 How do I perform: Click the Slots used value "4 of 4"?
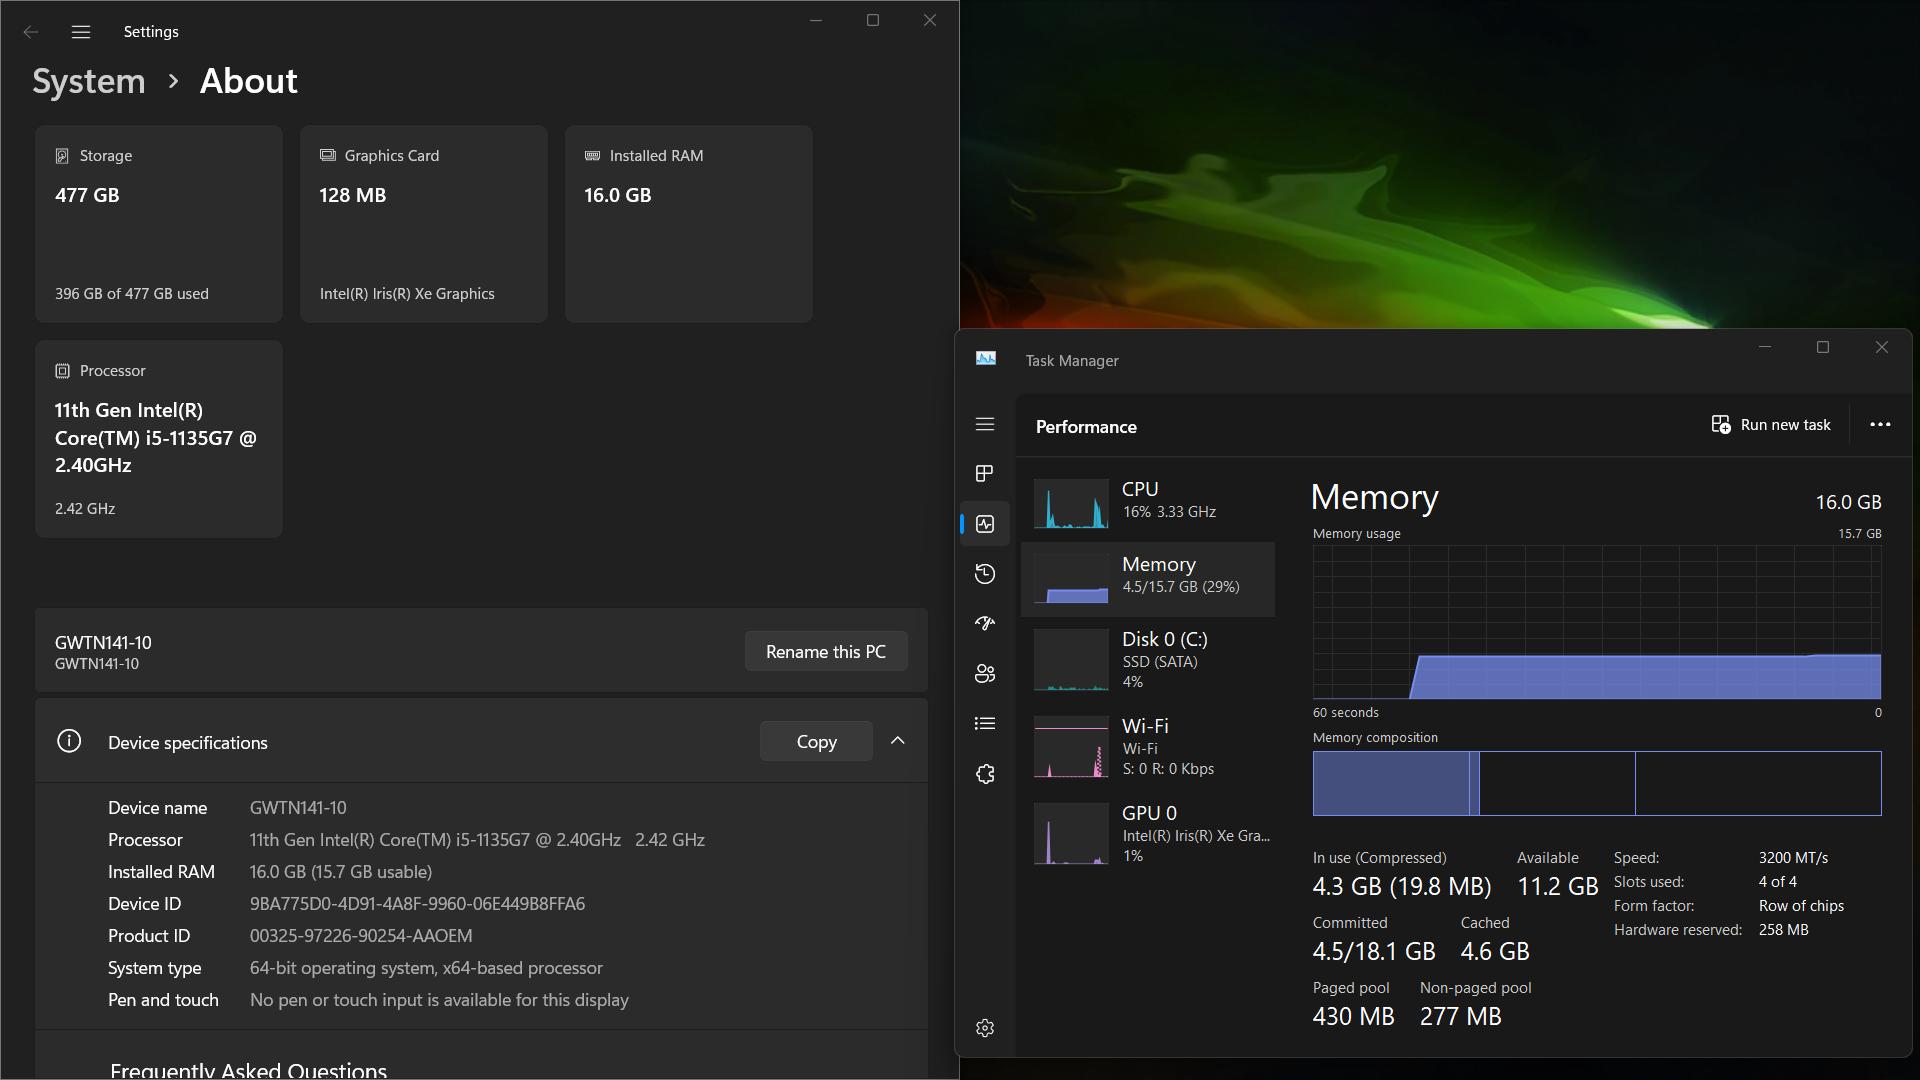click(x=1778, y=882)
